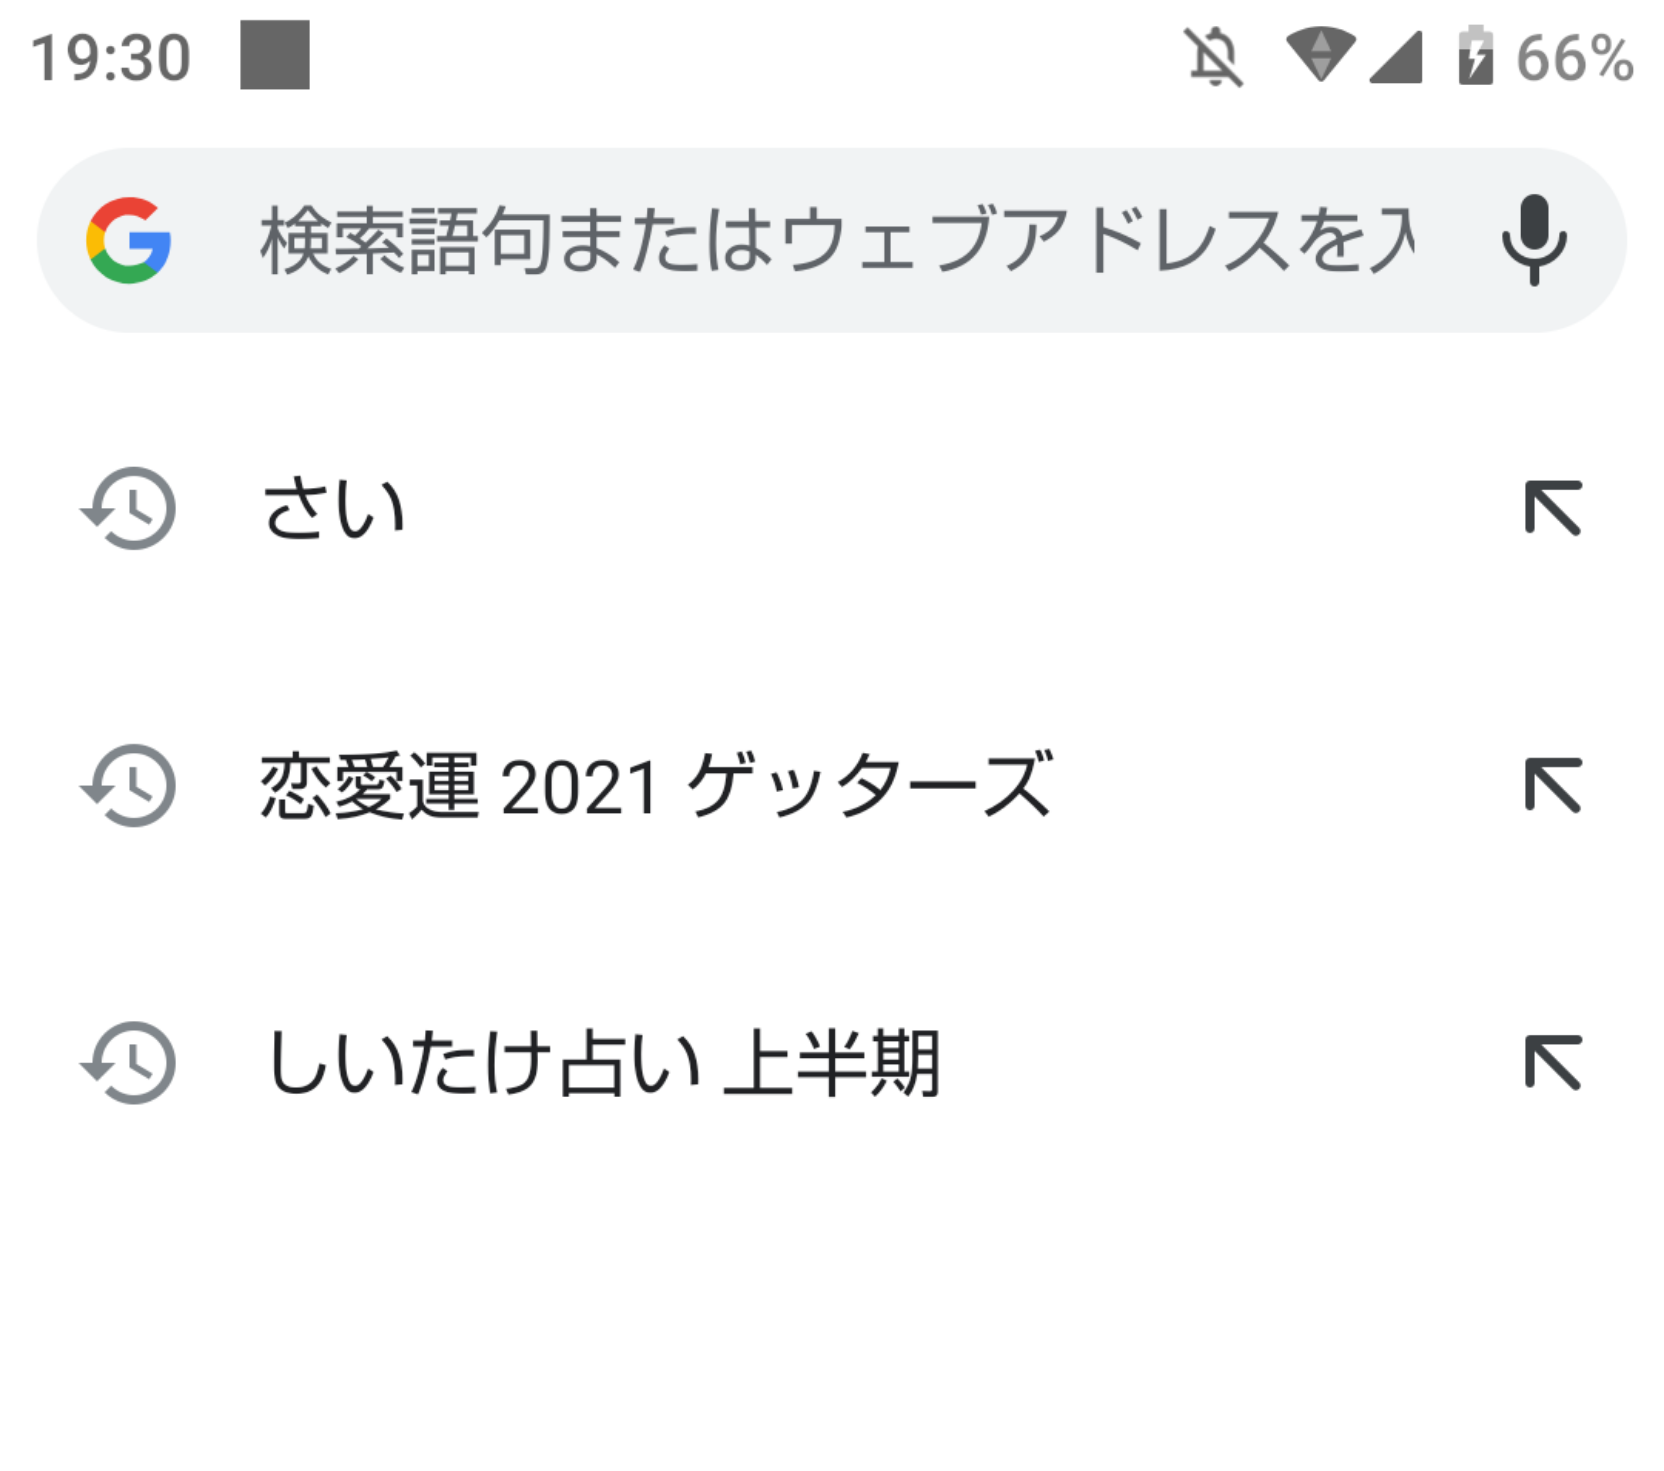The width and height of the screenshot is (1664, 1471).
Task: Tap the placeholder text 検索語句またはウェブアドレスを入力
Action: click(830, 238)
